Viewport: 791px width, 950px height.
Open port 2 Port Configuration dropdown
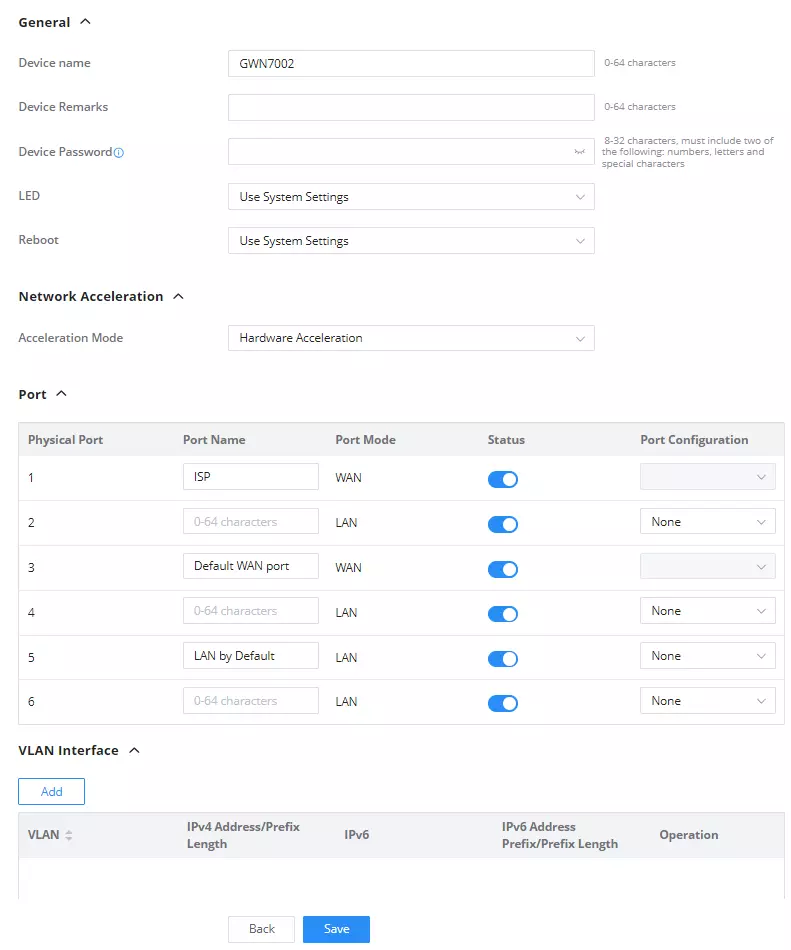[x=707, y=522]
